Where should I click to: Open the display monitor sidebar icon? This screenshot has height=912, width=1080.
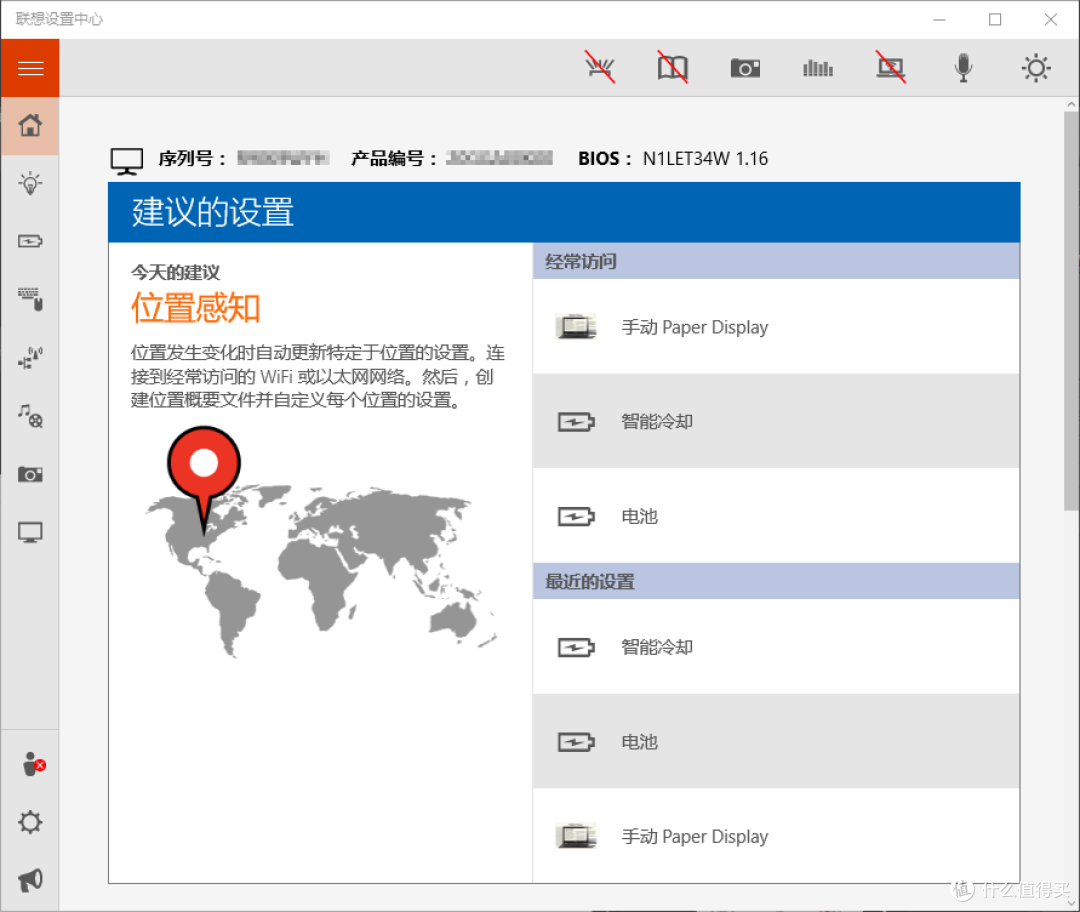coord(30,532)
